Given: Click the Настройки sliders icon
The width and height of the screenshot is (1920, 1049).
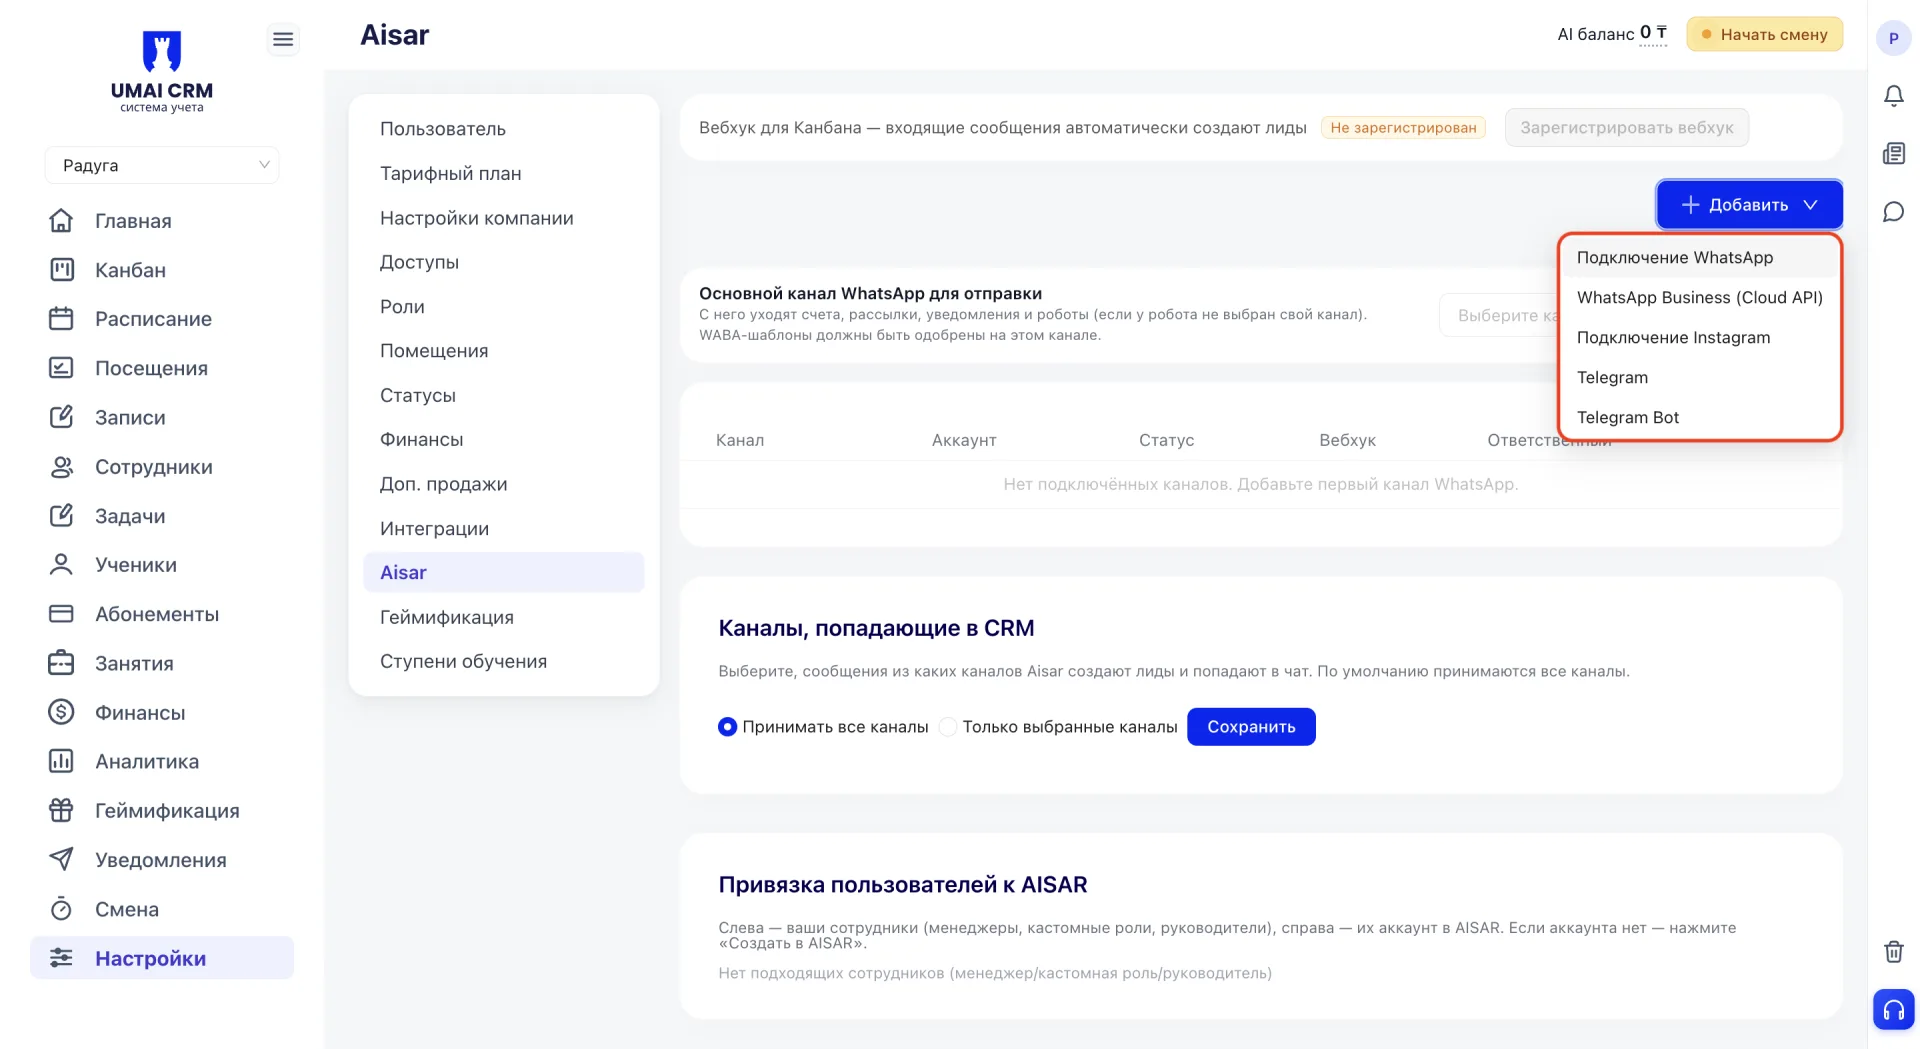Looking at the screenshot, I should 61,957.
